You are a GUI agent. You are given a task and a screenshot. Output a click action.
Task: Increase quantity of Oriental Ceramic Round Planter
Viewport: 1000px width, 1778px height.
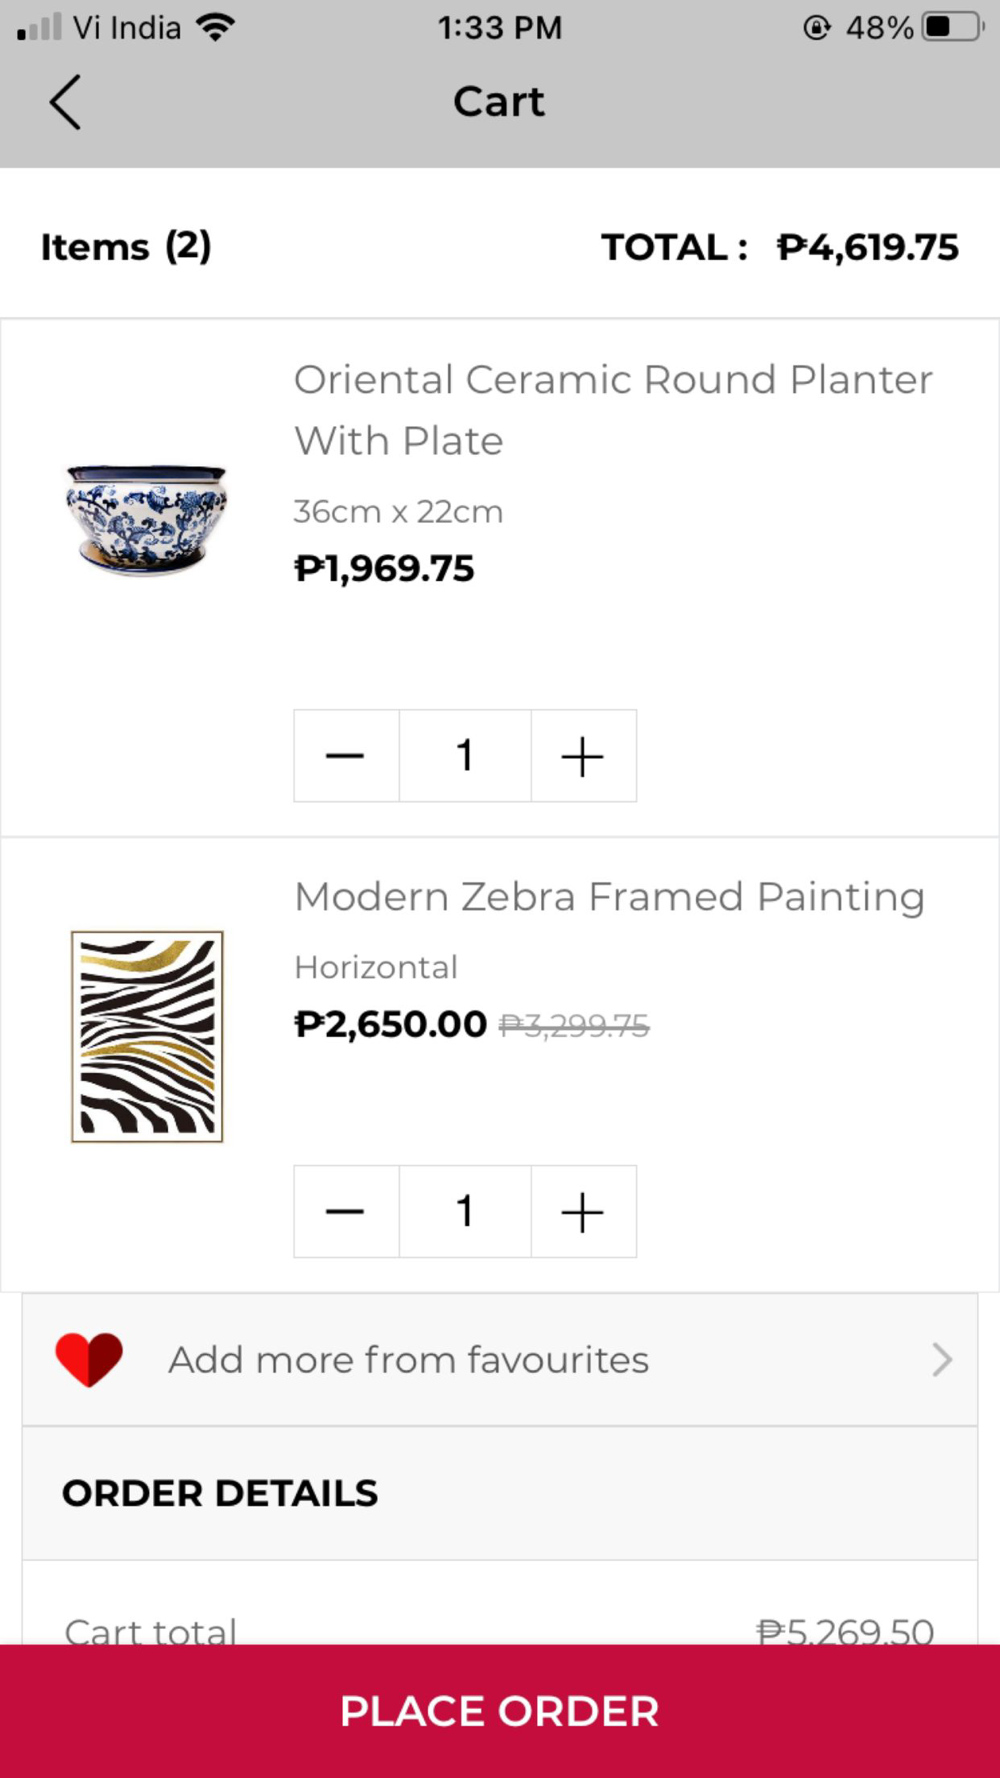click(x=583, y=756)
